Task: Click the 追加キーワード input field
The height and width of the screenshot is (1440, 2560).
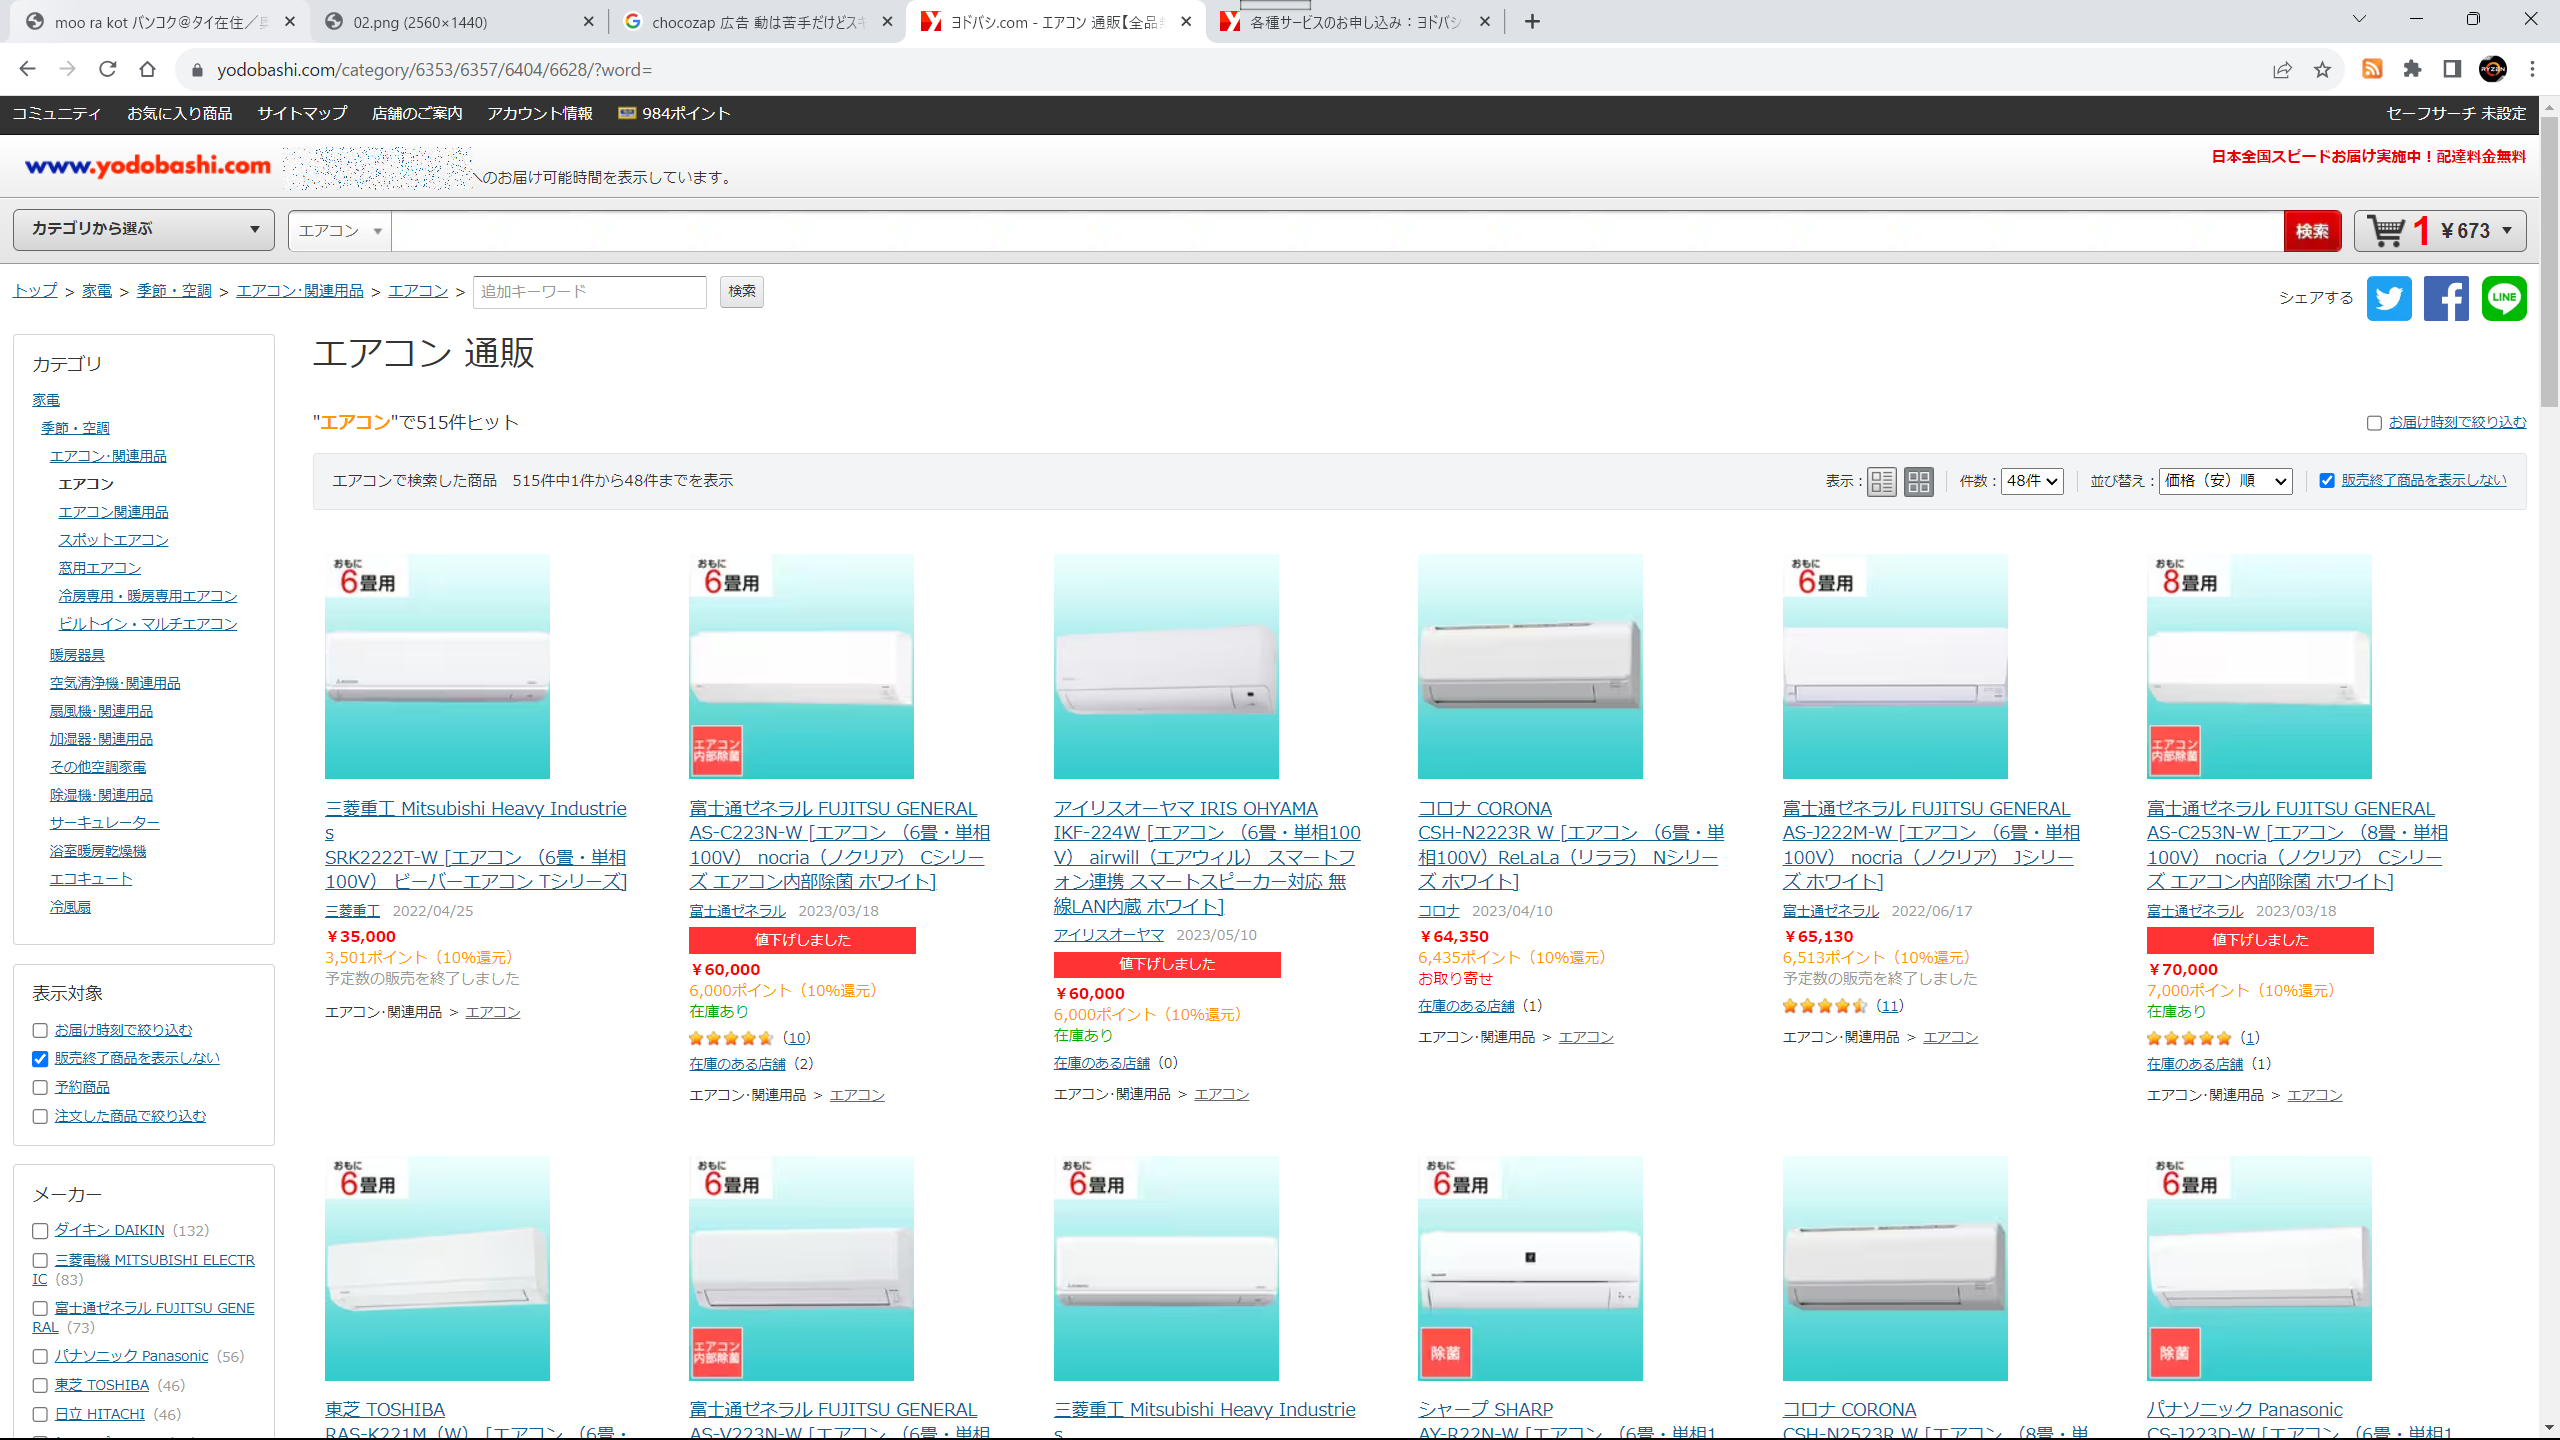Action: click(x=590, y=292)
